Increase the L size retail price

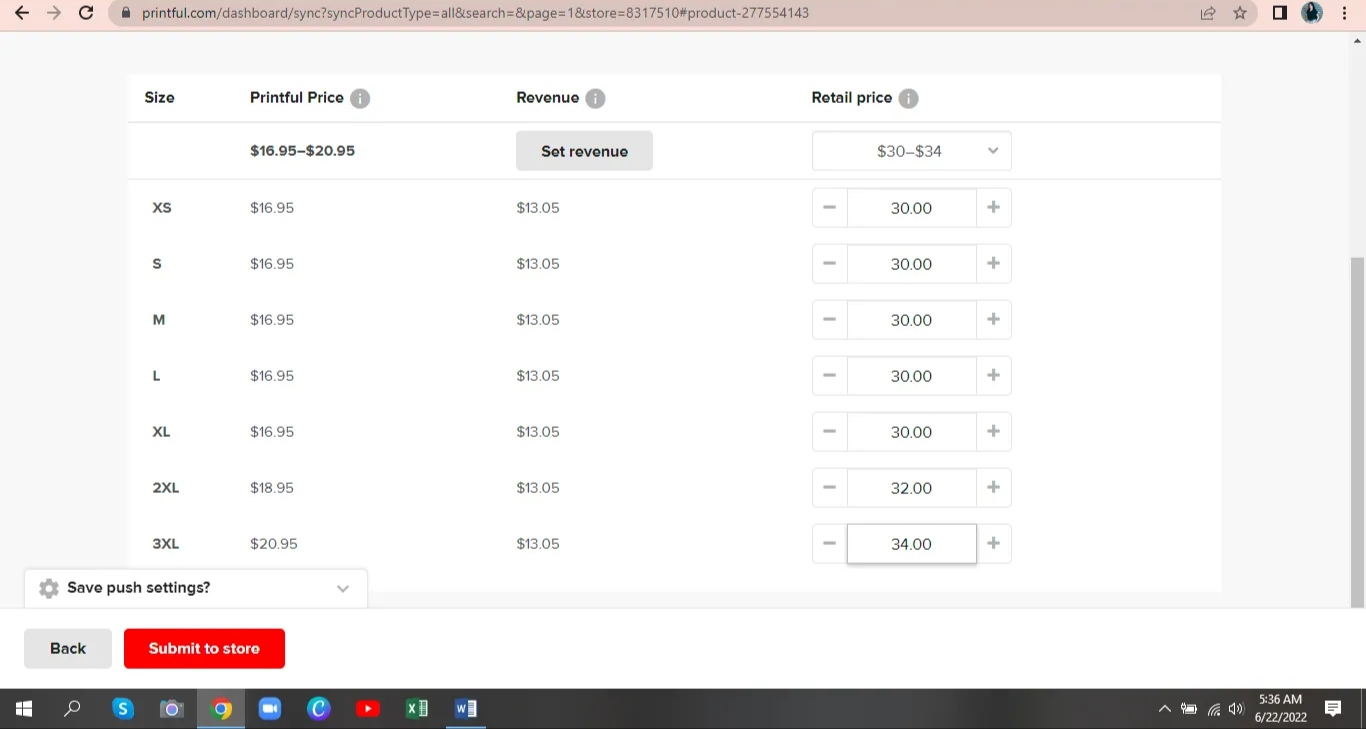tap(993, 376)
